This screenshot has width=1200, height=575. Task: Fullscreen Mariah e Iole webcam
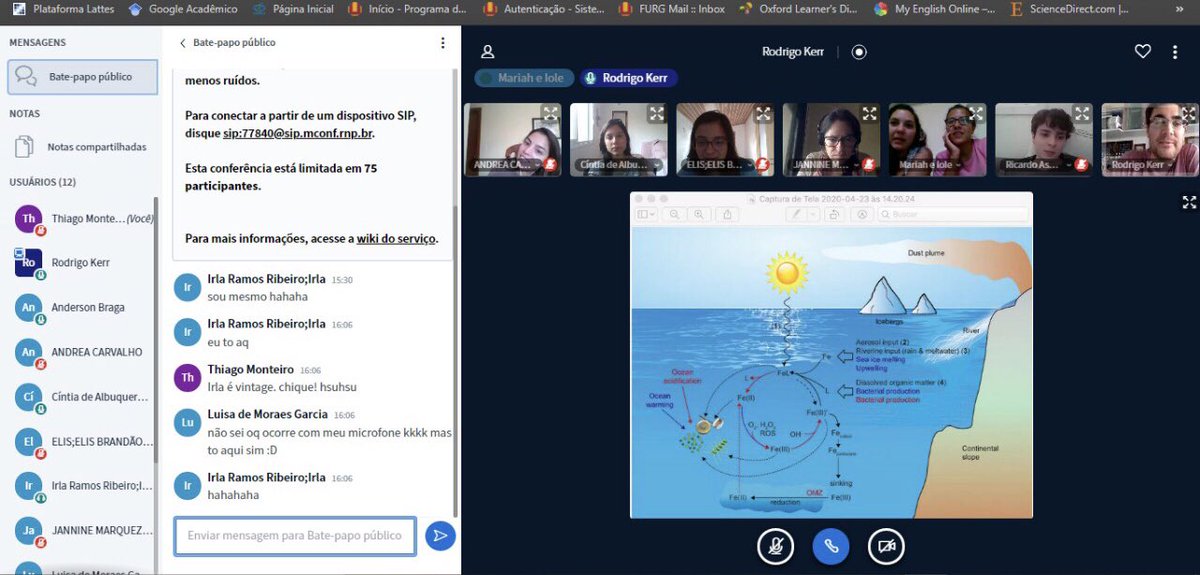pos(976,113)
